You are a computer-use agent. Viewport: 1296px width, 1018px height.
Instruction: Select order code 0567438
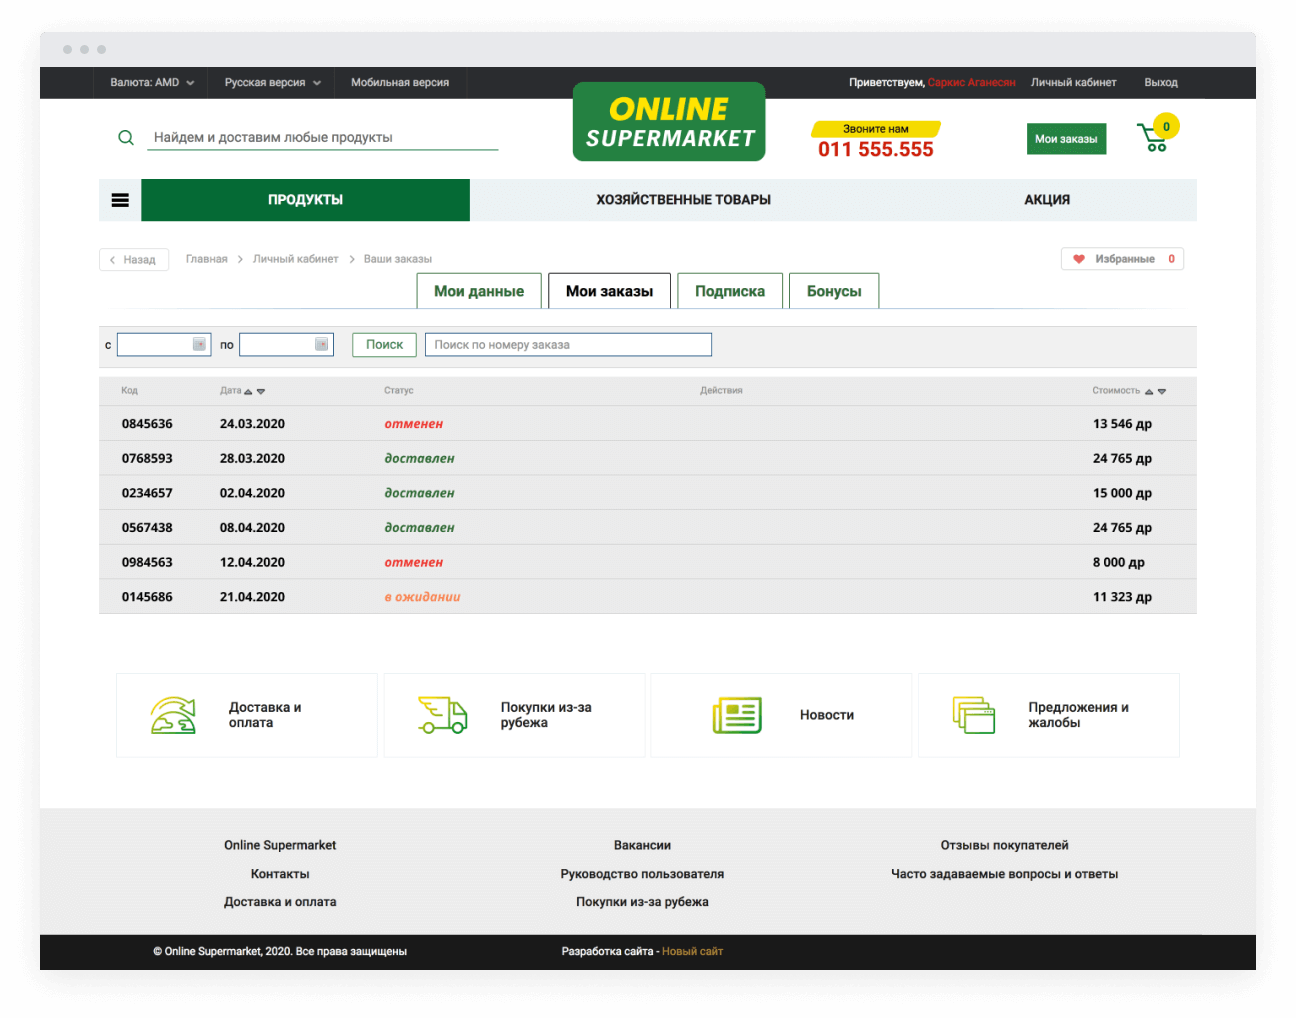(x=147, y=528)
